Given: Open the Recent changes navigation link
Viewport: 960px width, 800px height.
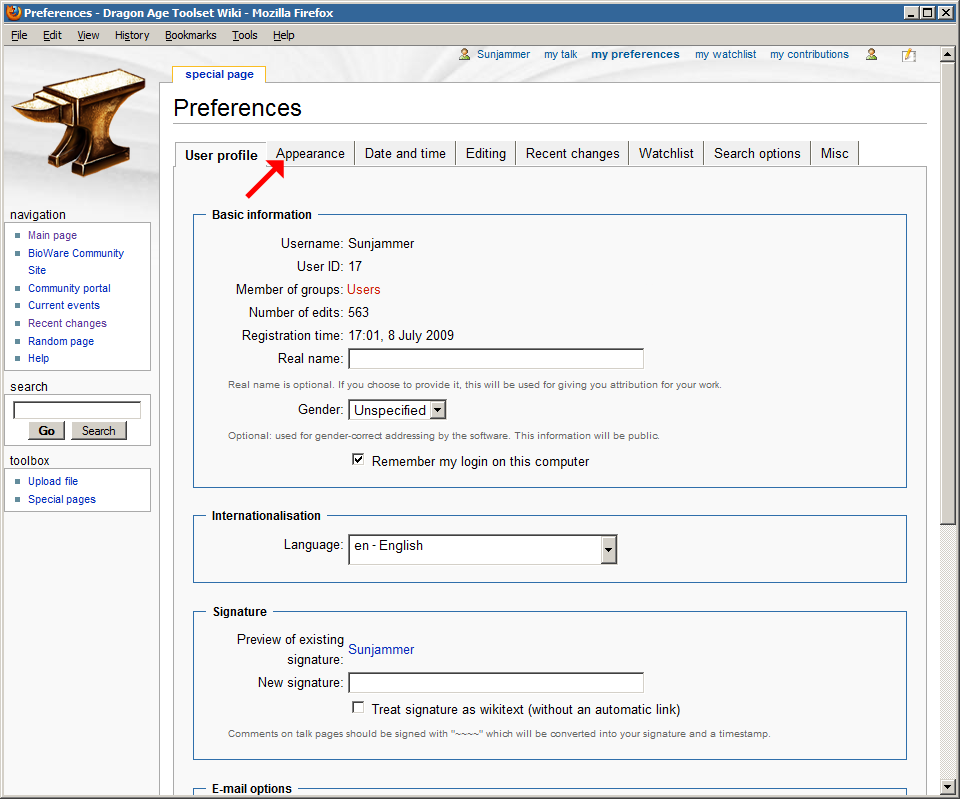Looking at the screenshot, I should (x=67, y=323).
